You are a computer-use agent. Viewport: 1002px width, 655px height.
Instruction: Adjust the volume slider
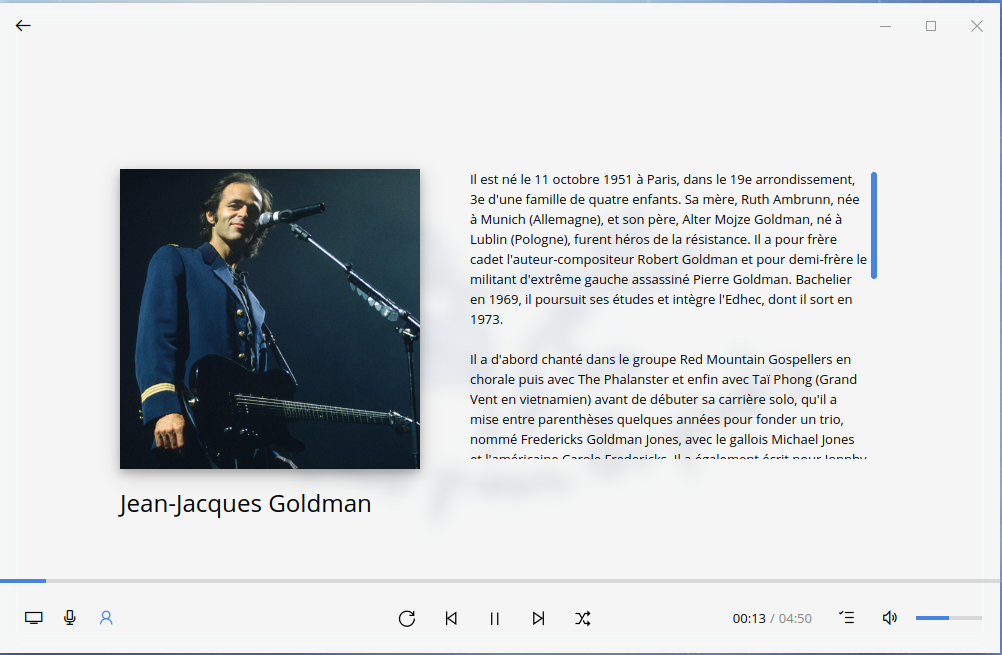tap(948, 618)
